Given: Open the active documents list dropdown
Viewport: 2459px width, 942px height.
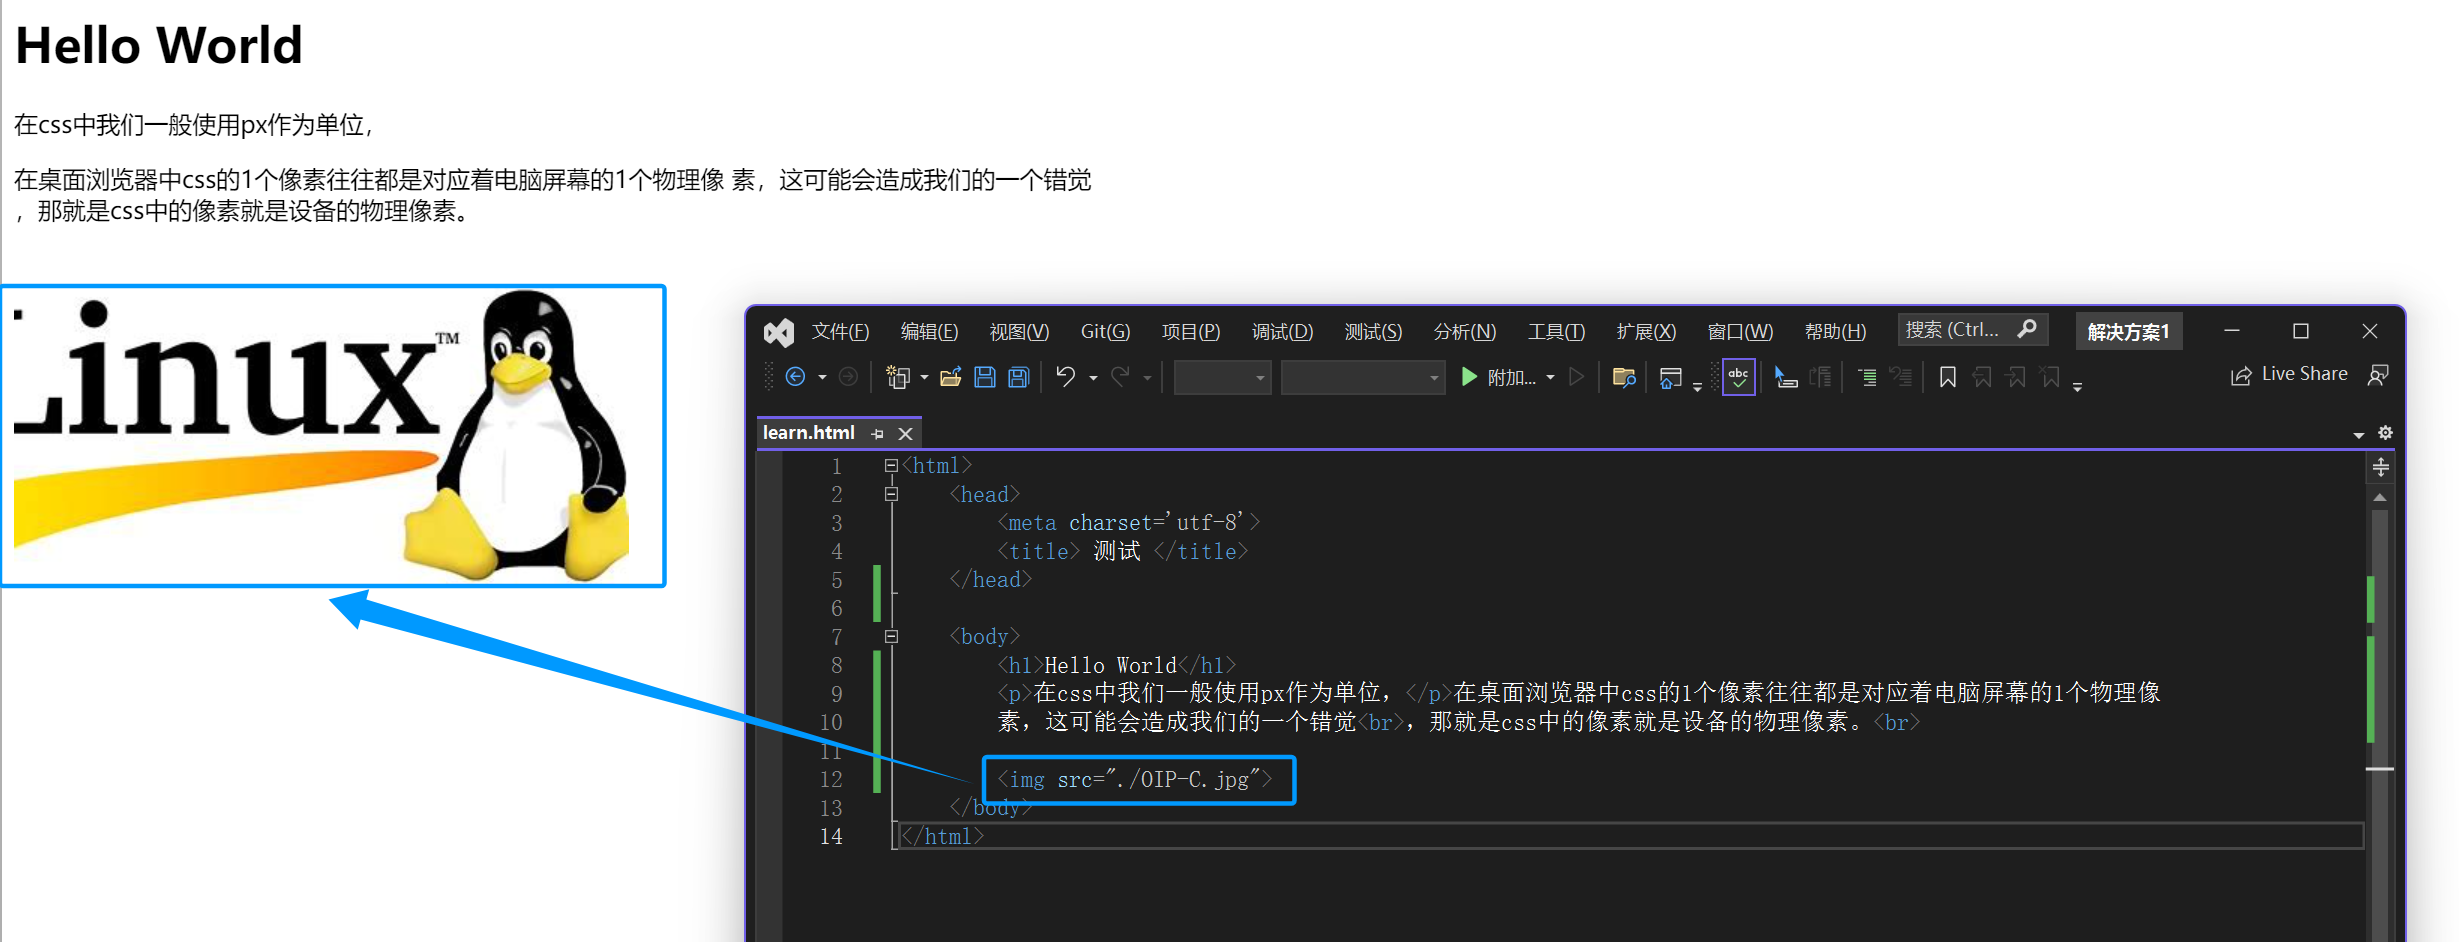Looking at the screenshot, I should (x=2359, y=434).
